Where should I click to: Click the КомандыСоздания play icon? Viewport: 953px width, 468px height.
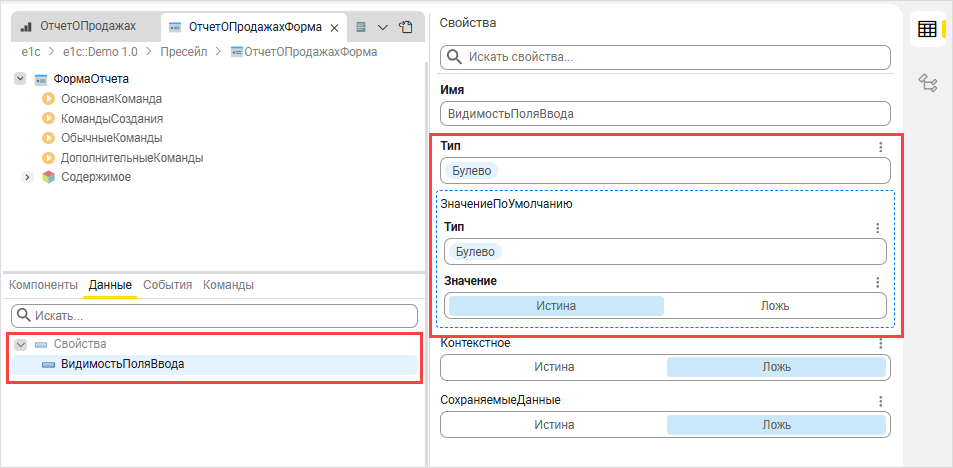click(x=48, y=119)
